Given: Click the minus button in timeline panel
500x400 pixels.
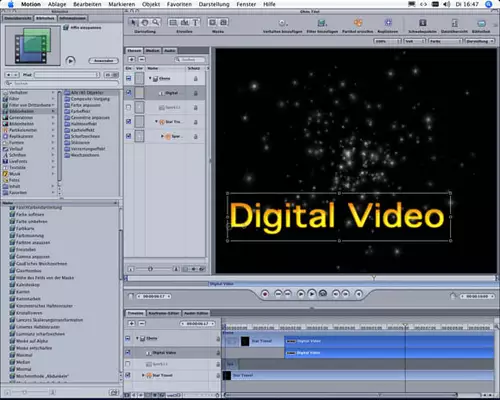Looking at the screenshot, I should [x=142, y=323].
